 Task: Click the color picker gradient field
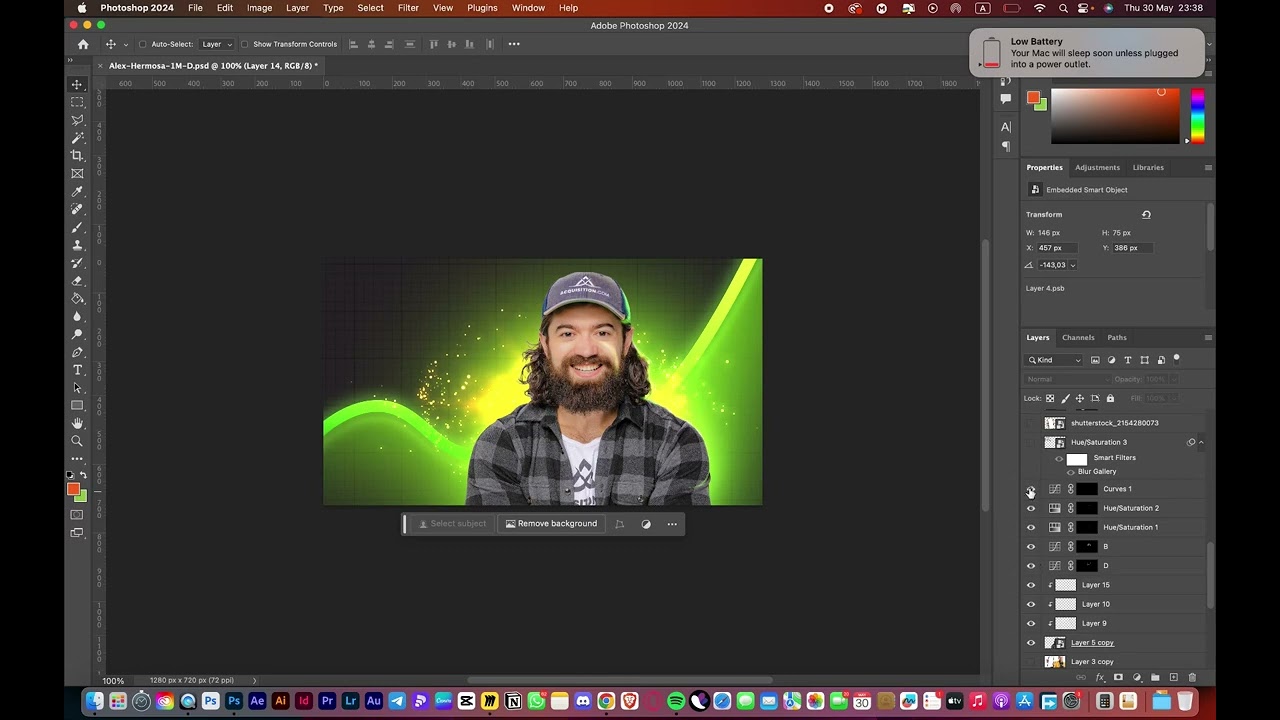pos(1115,116)
